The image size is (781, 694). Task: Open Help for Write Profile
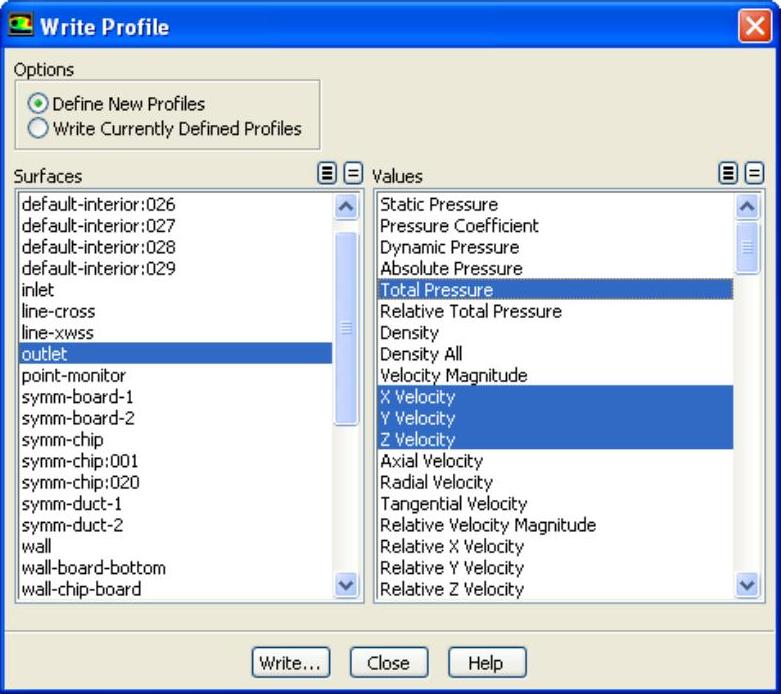coord(486,662)
